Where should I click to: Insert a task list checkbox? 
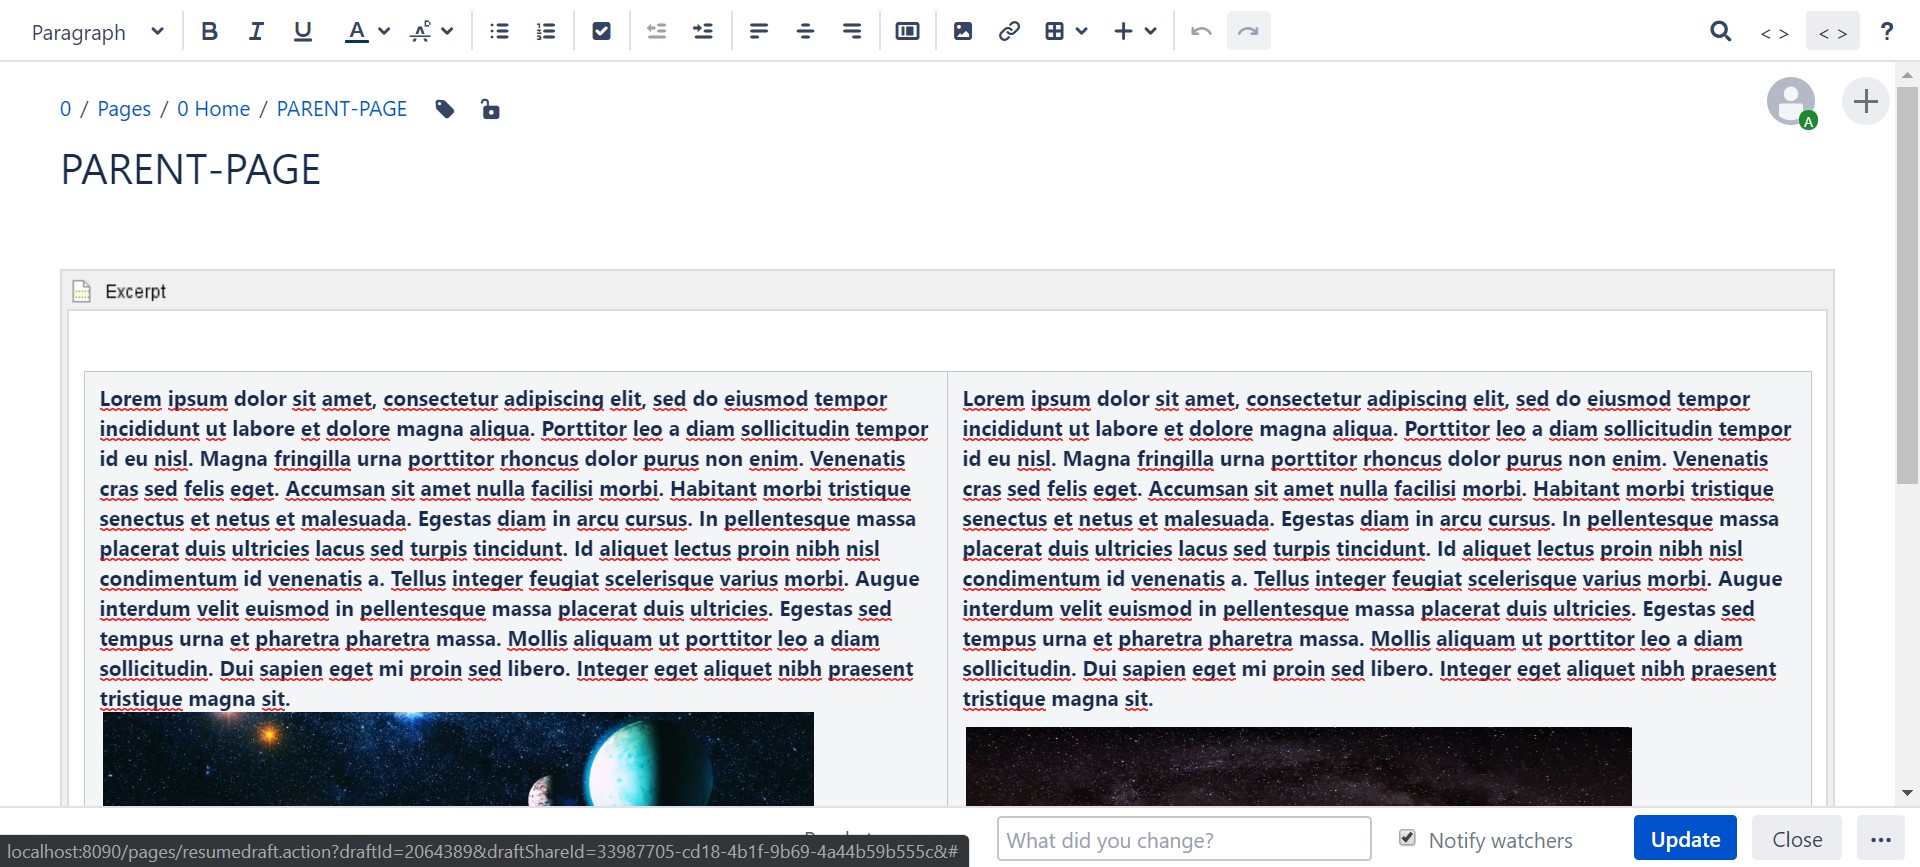tap(601, 31)
